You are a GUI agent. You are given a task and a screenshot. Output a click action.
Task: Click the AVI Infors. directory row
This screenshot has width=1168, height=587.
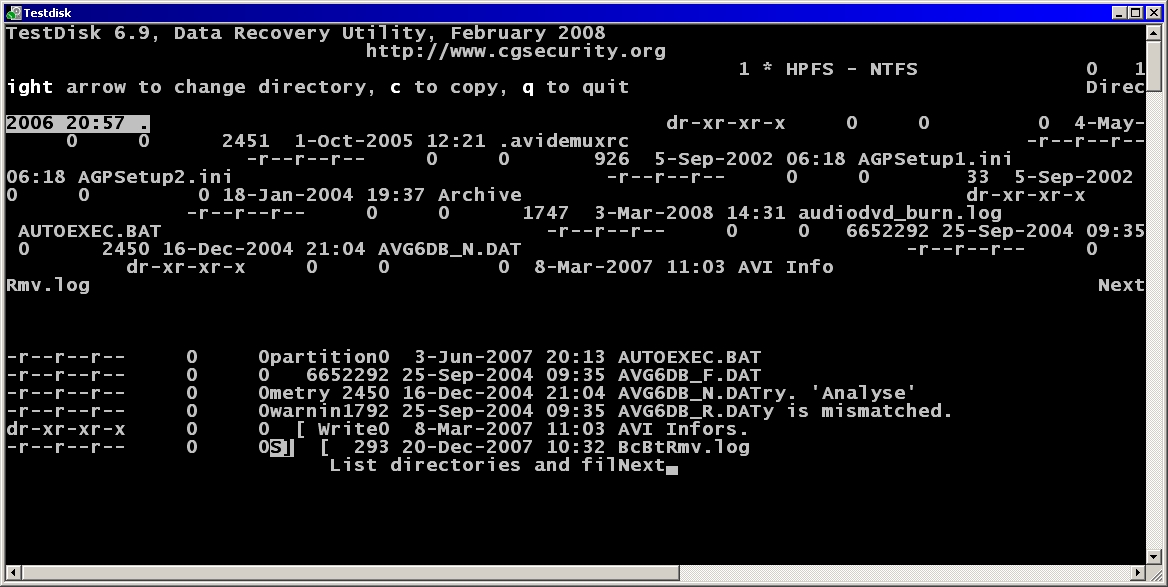point(378,429)
